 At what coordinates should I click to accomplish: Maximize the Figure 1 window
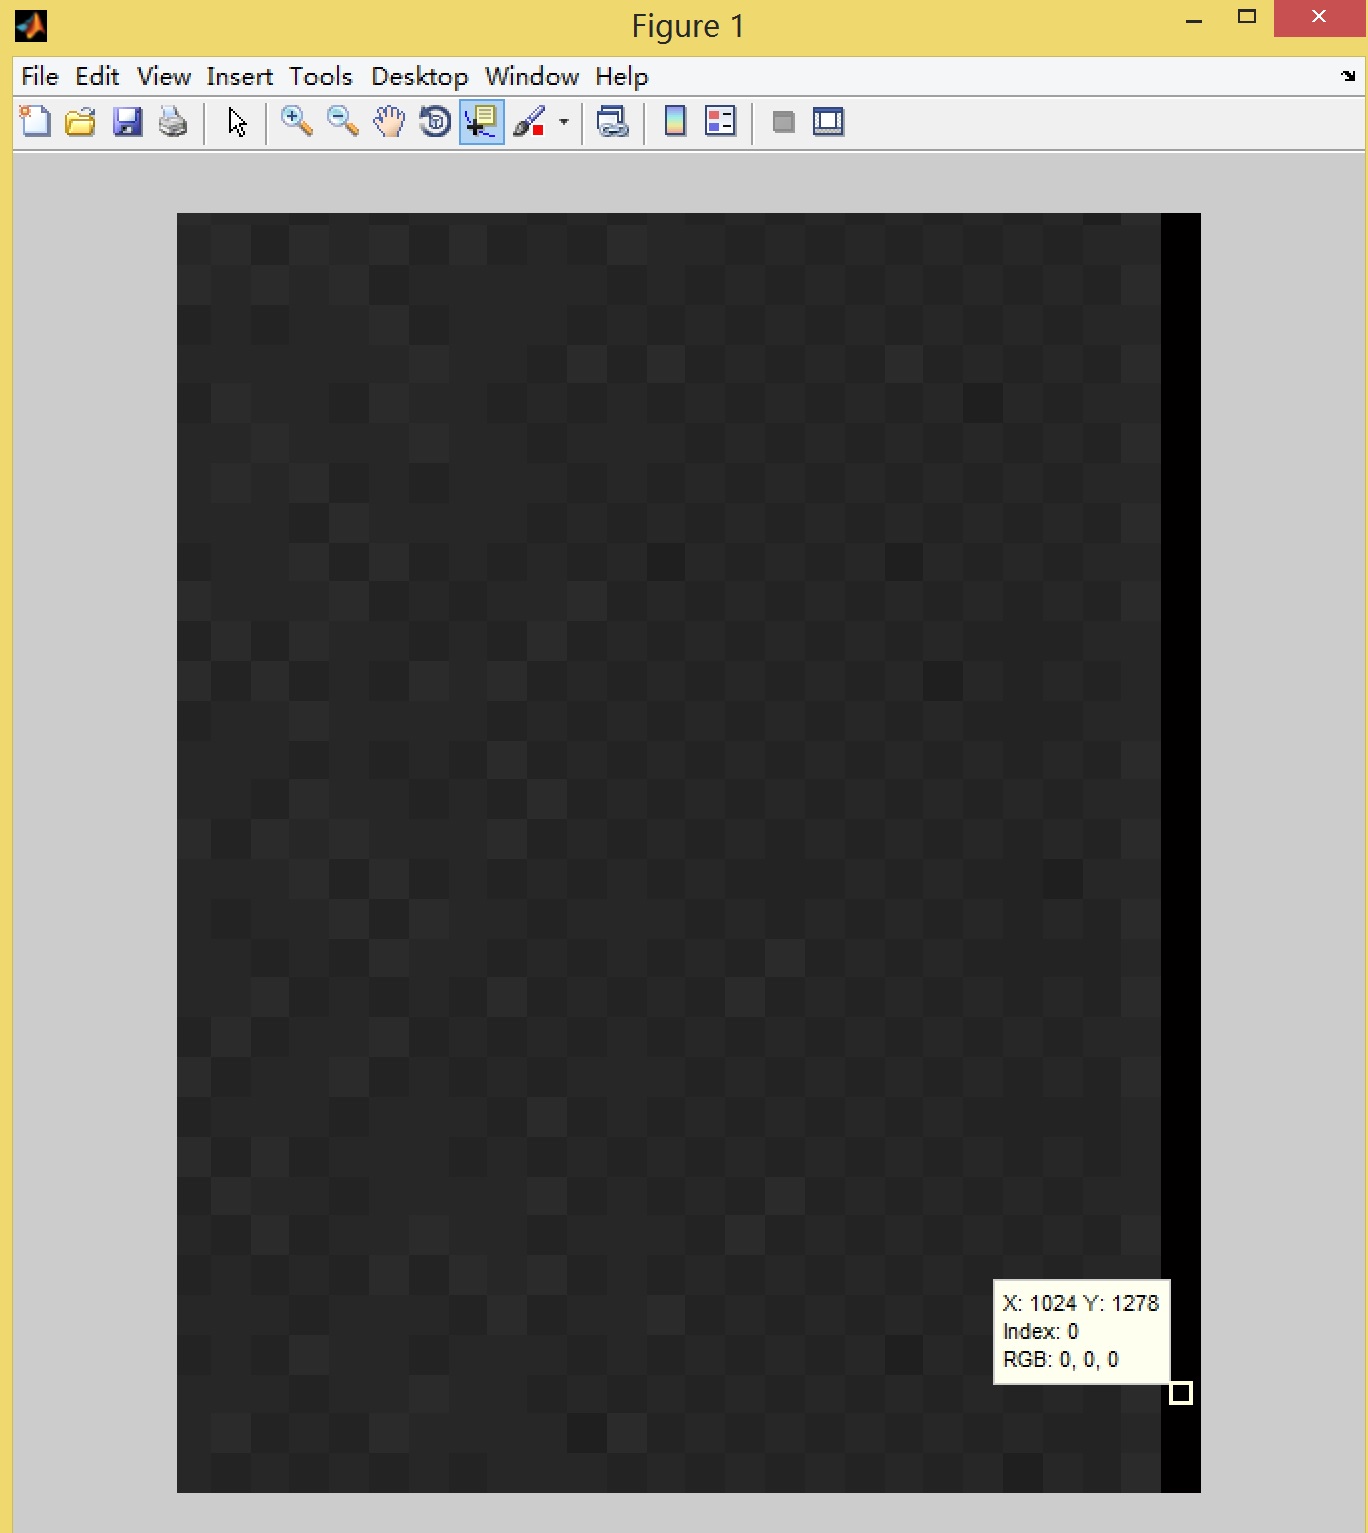pyautogui.click(x=1247, y=17)
